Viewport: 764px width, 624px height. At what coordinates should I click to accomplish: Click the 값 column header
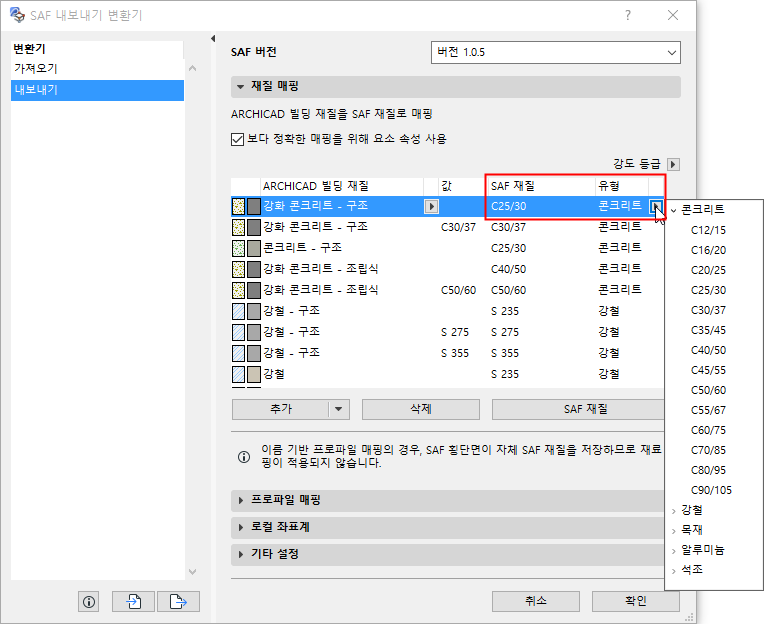(462, 186)
